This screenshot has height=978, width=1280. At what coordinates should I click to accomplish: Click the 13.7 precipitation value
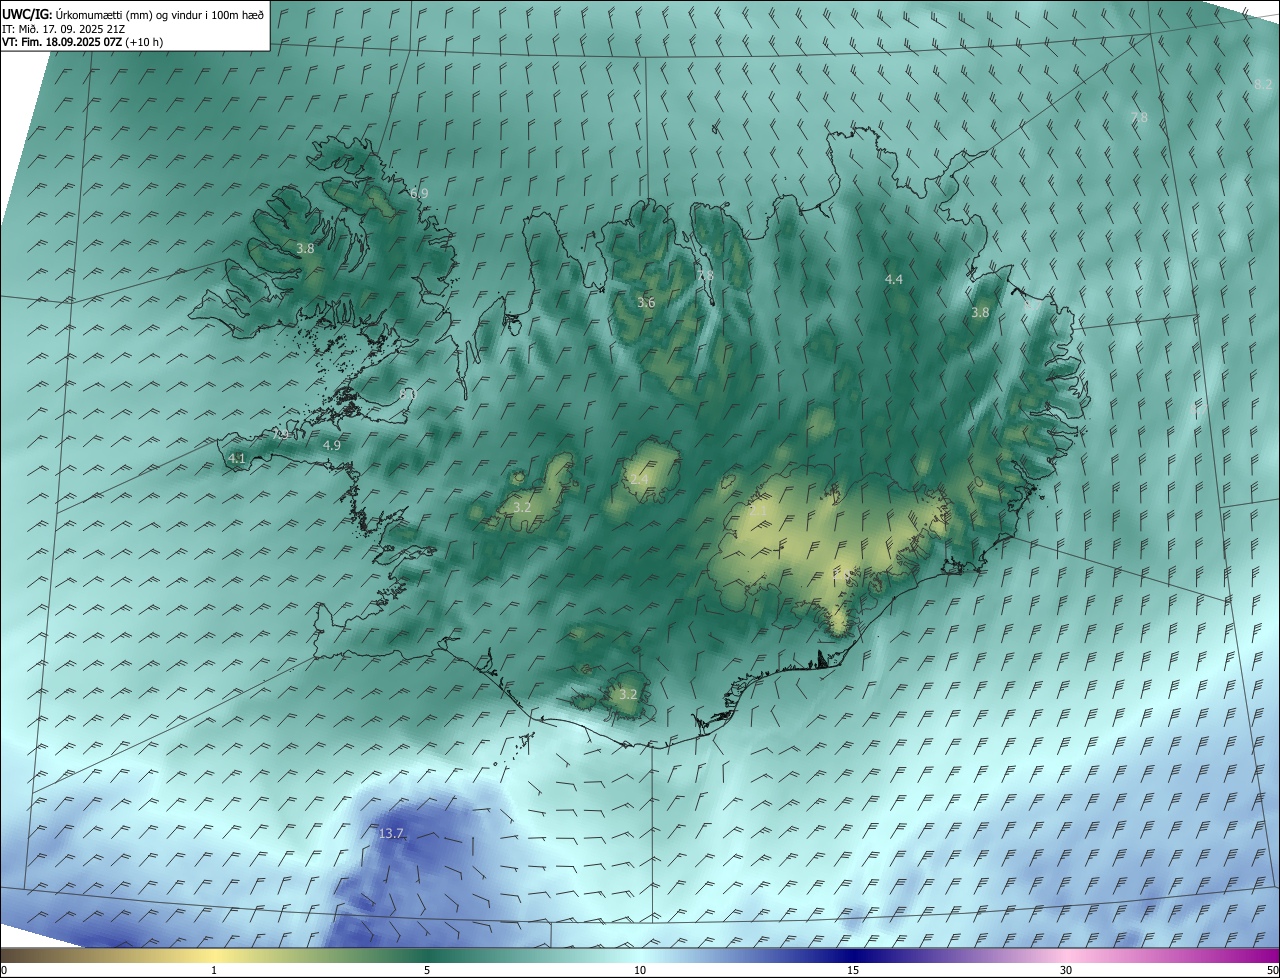pos(391,834)
